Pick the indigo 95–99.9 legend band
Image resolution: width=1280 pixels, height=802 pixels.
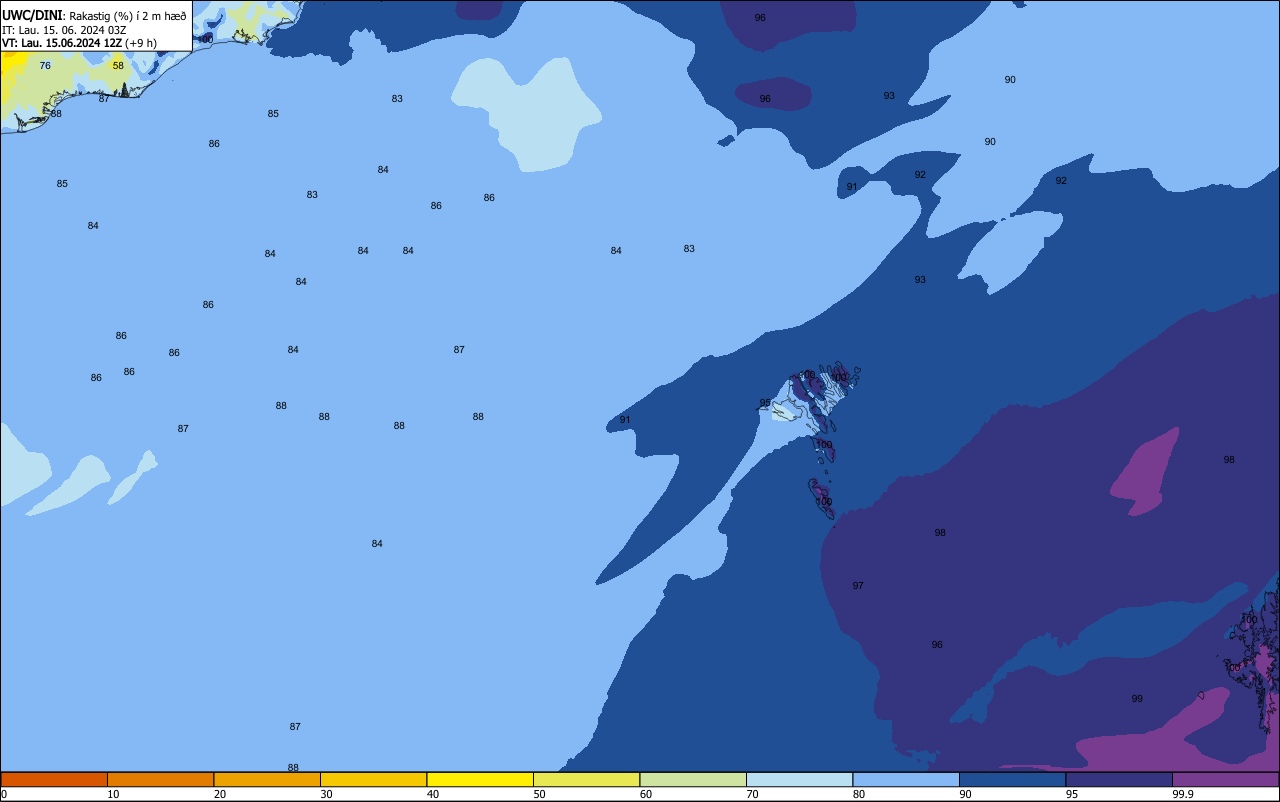click(1119, 779)
